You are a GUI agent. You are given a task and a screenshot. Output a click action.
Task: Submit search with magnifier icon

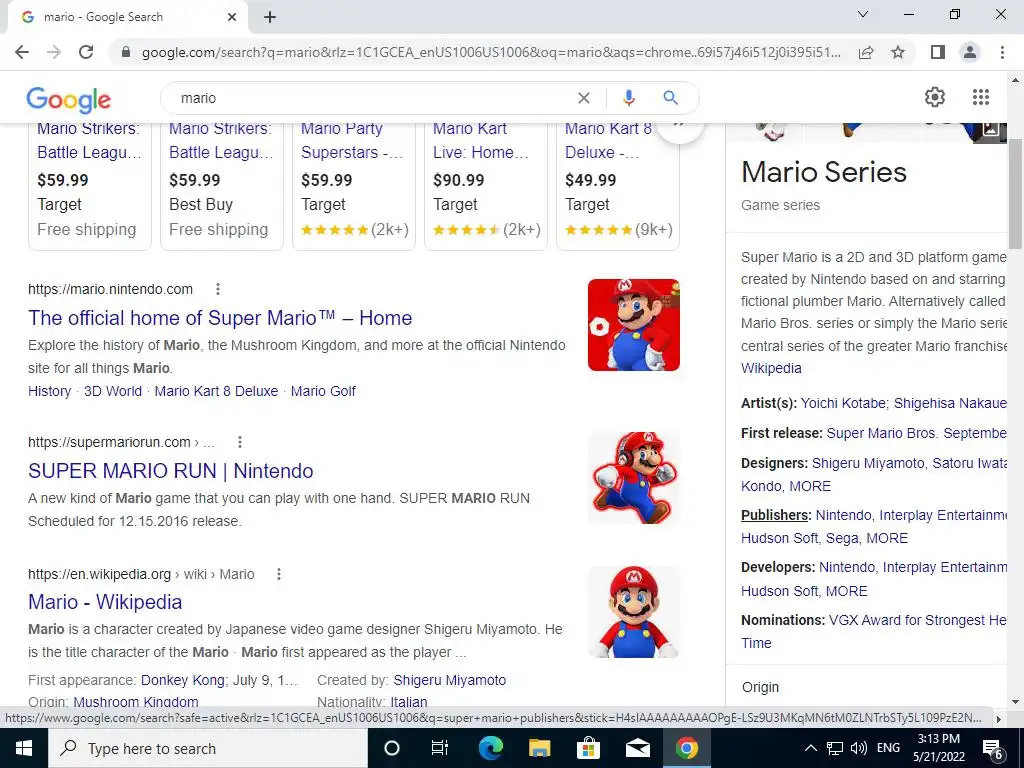(x=670, y=98)
